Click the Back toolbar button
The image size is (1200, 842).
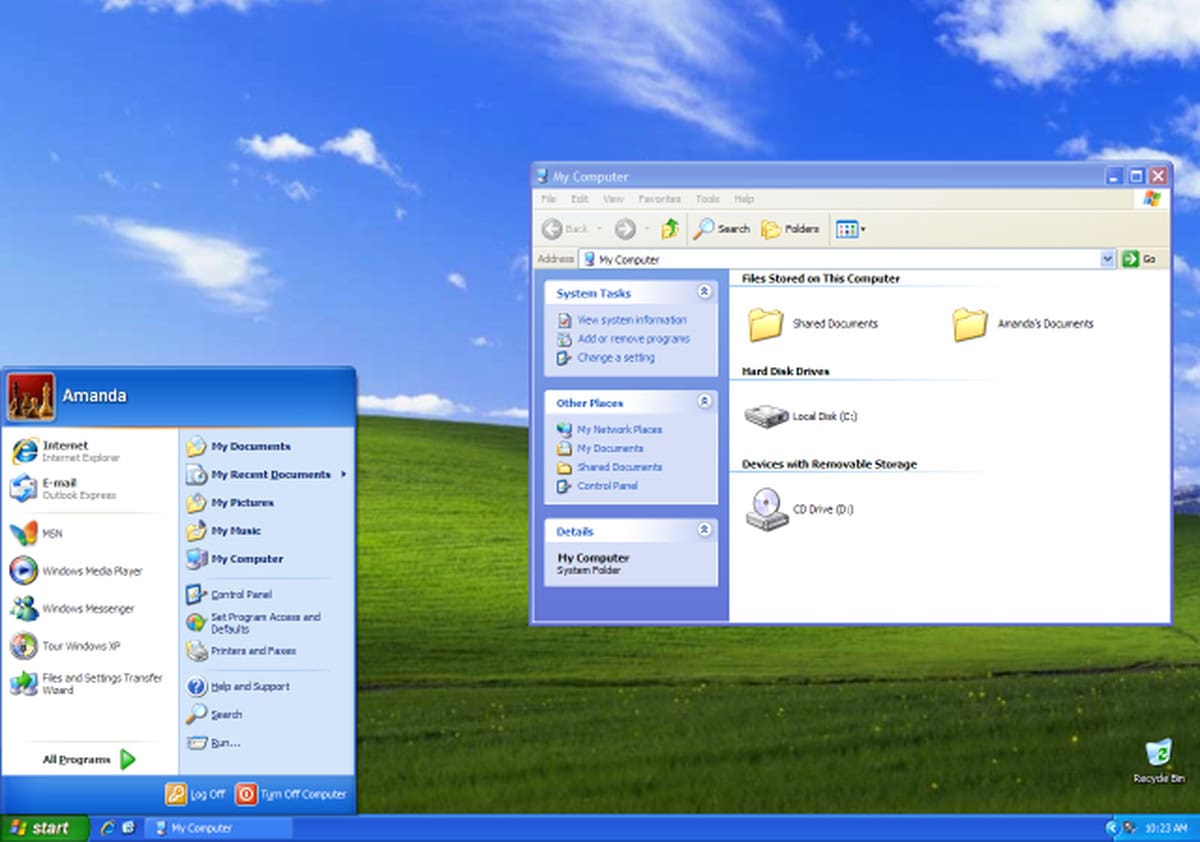(566, 229)
